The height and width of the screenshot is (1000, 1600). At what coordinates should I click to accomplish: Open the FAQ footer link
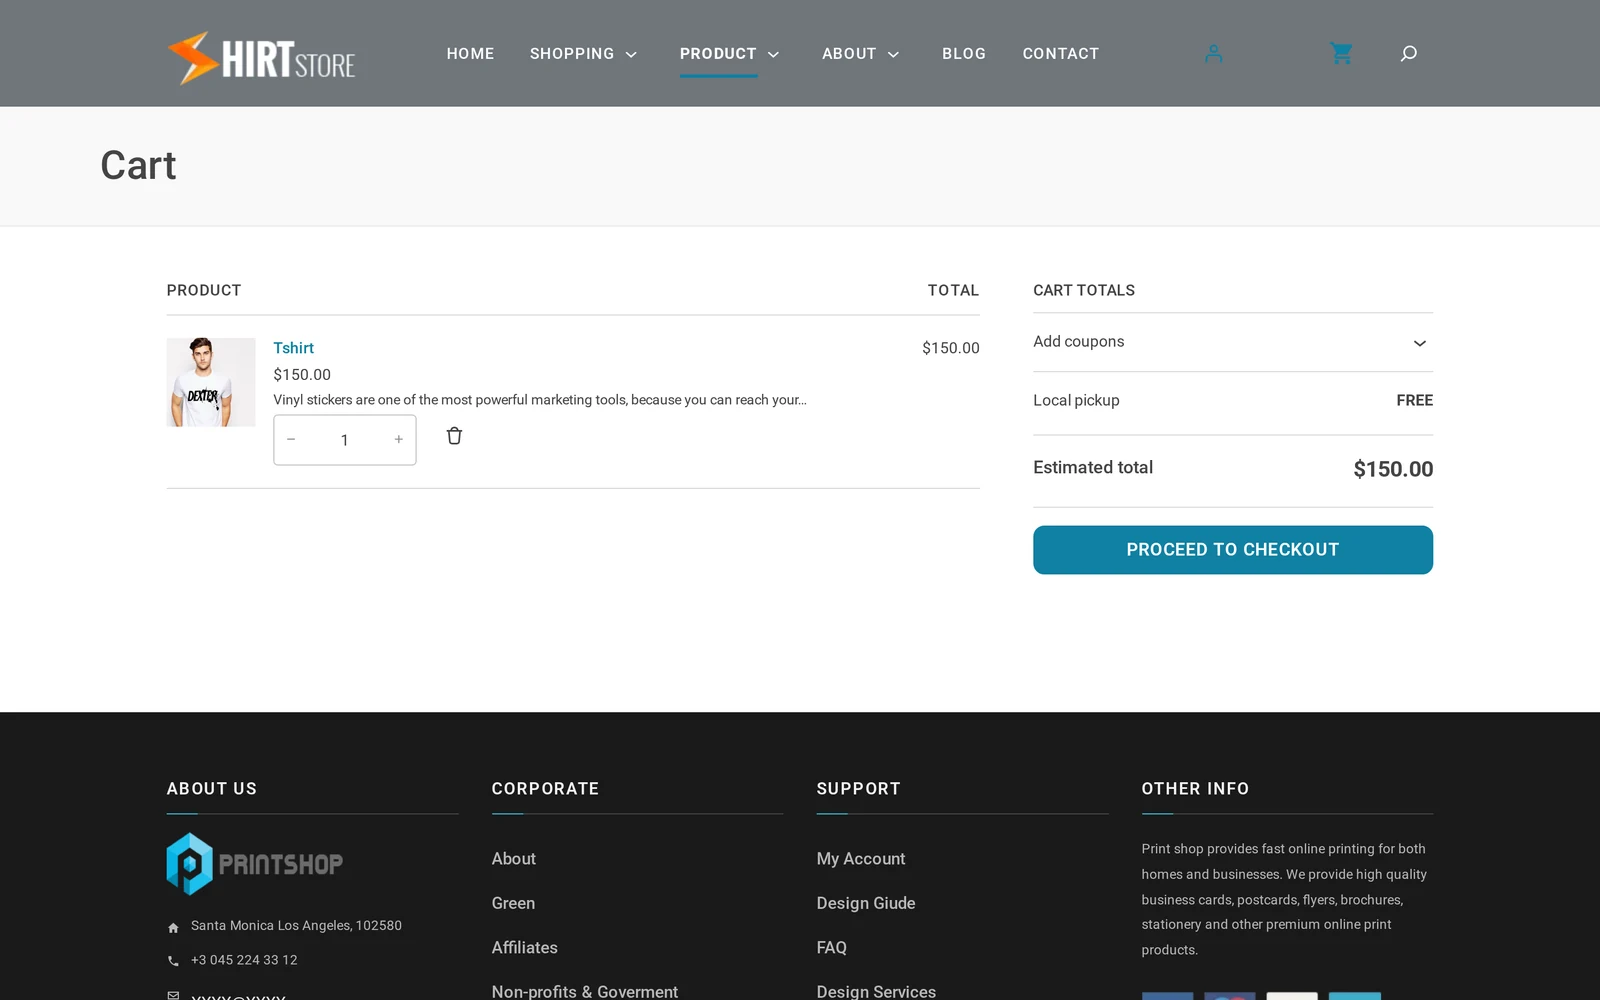click(831, 948)
